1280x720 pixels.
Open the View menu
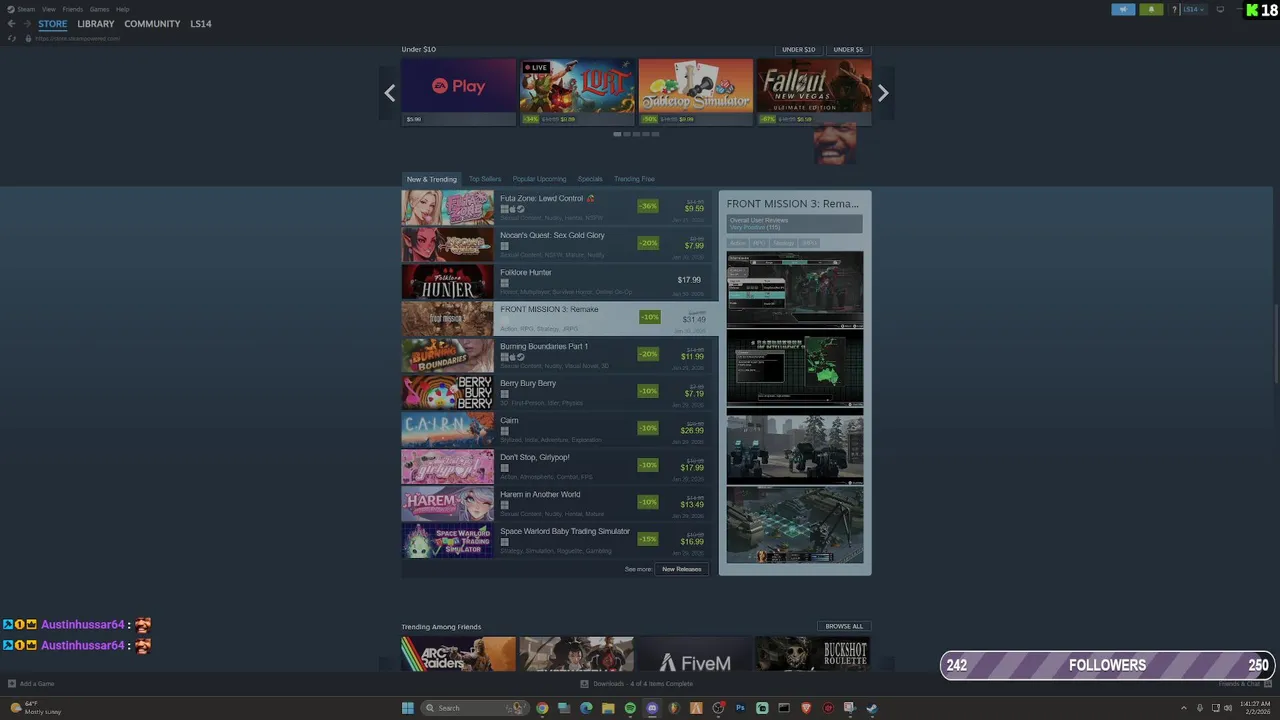coord(48,9)
